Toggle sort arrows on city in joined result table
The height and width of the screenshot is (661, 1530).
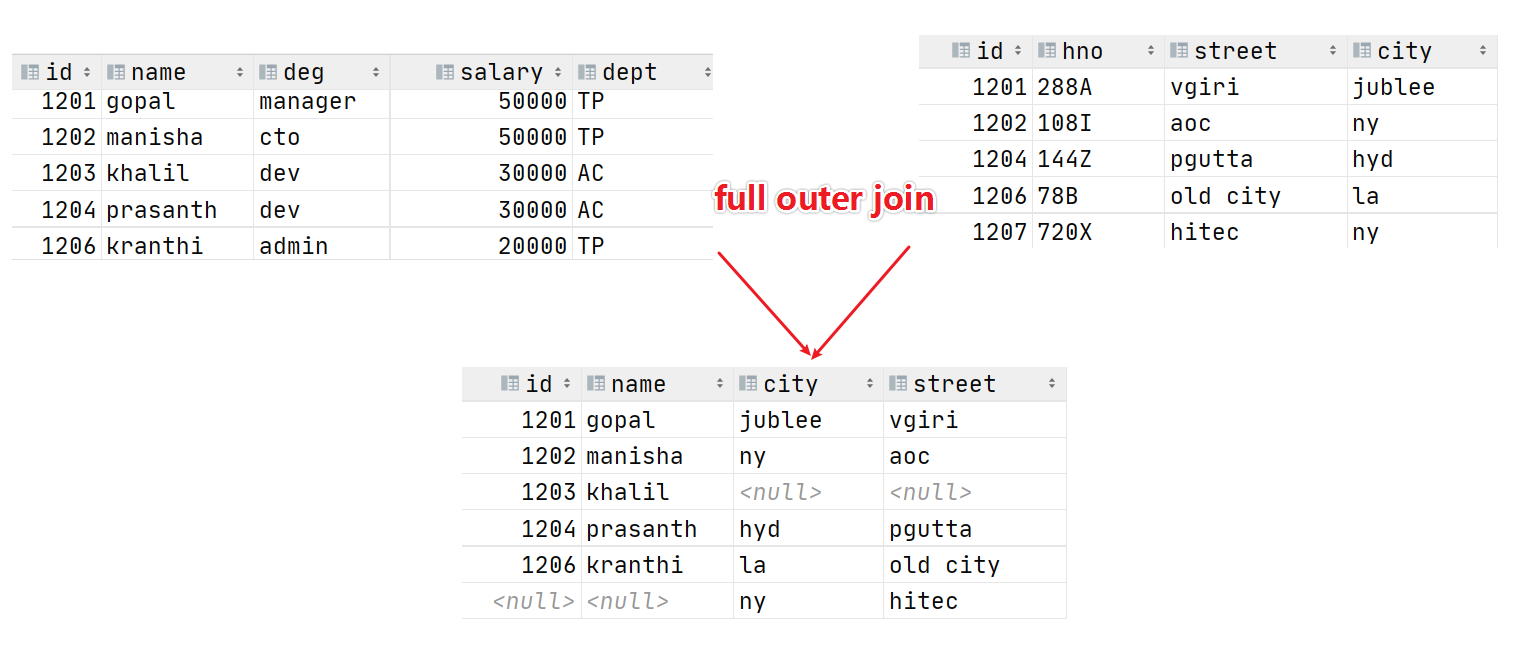(869, 383)
